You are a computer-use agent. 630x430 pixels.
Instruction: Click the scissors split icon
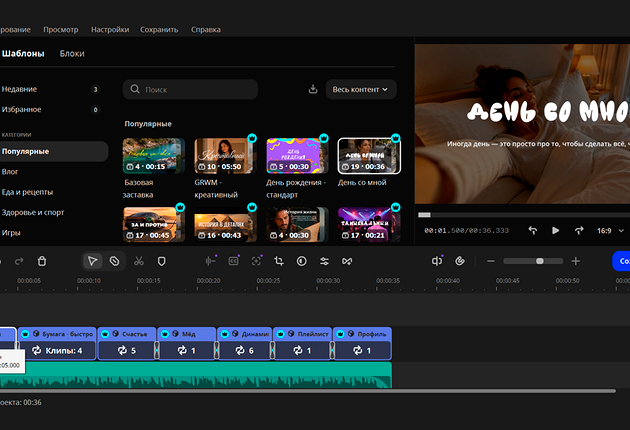point(139,261)
